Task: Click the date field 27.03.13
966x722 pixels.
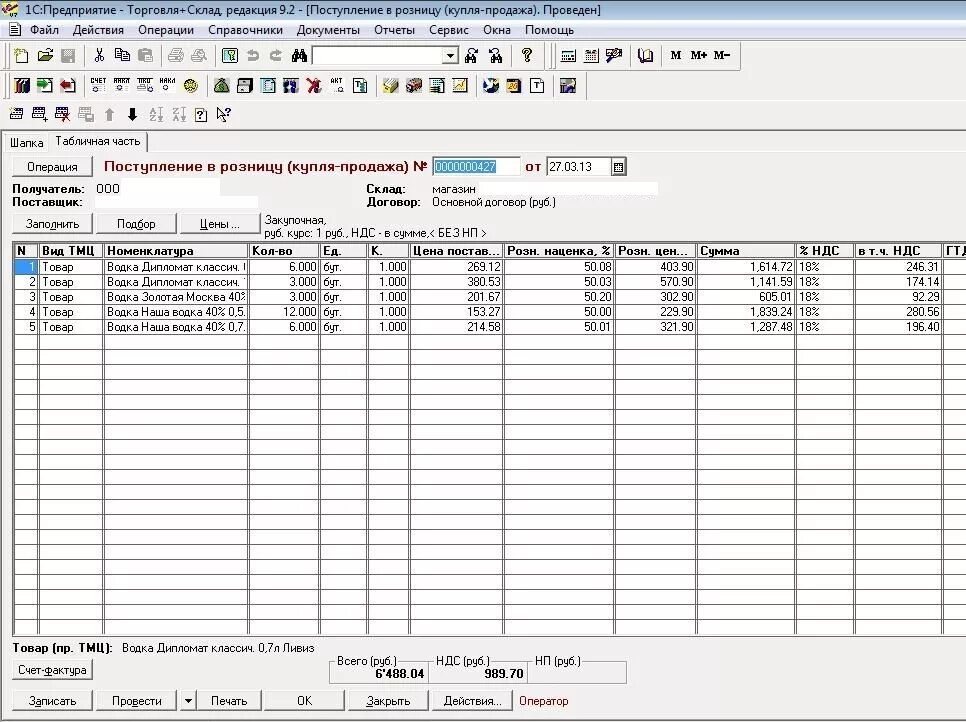Action: [579, 167]
